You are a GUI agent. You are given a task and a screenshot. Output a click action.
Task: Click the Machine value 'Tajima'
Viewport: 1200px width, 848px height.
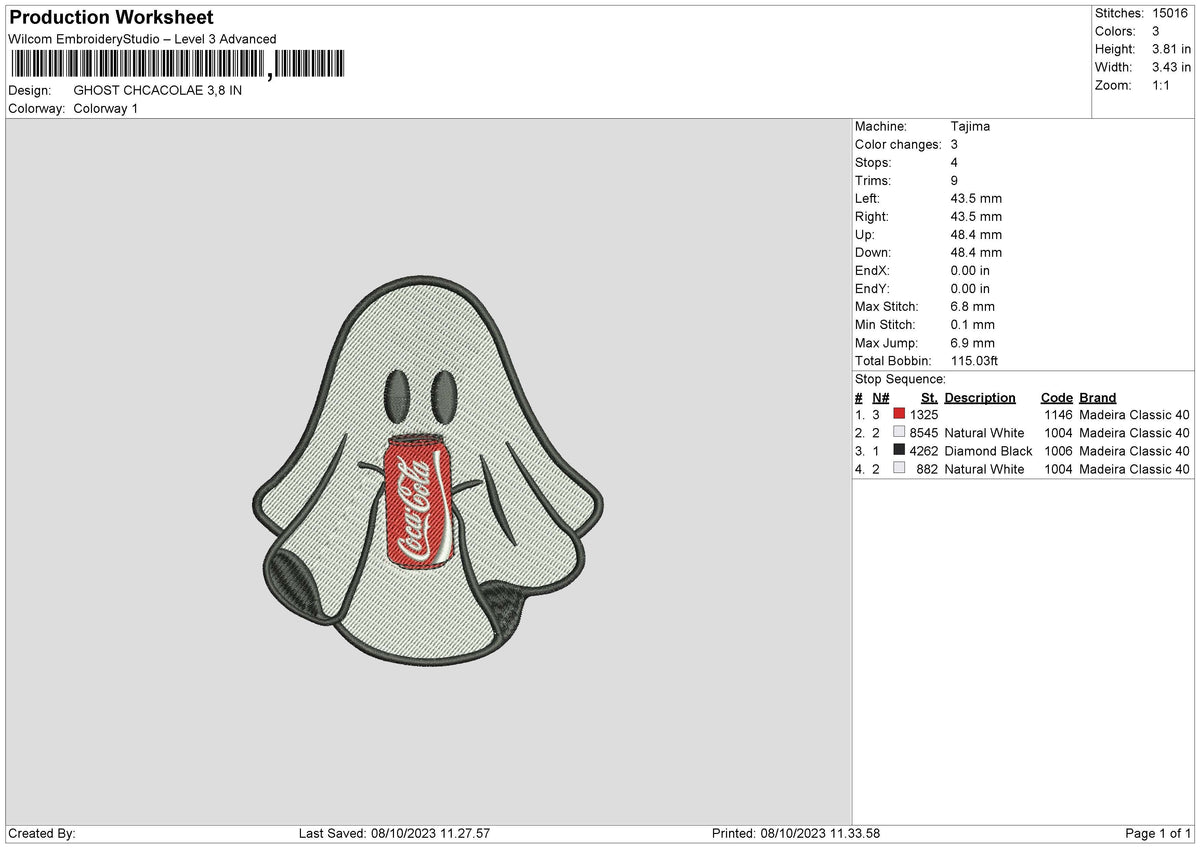[970, 127]
